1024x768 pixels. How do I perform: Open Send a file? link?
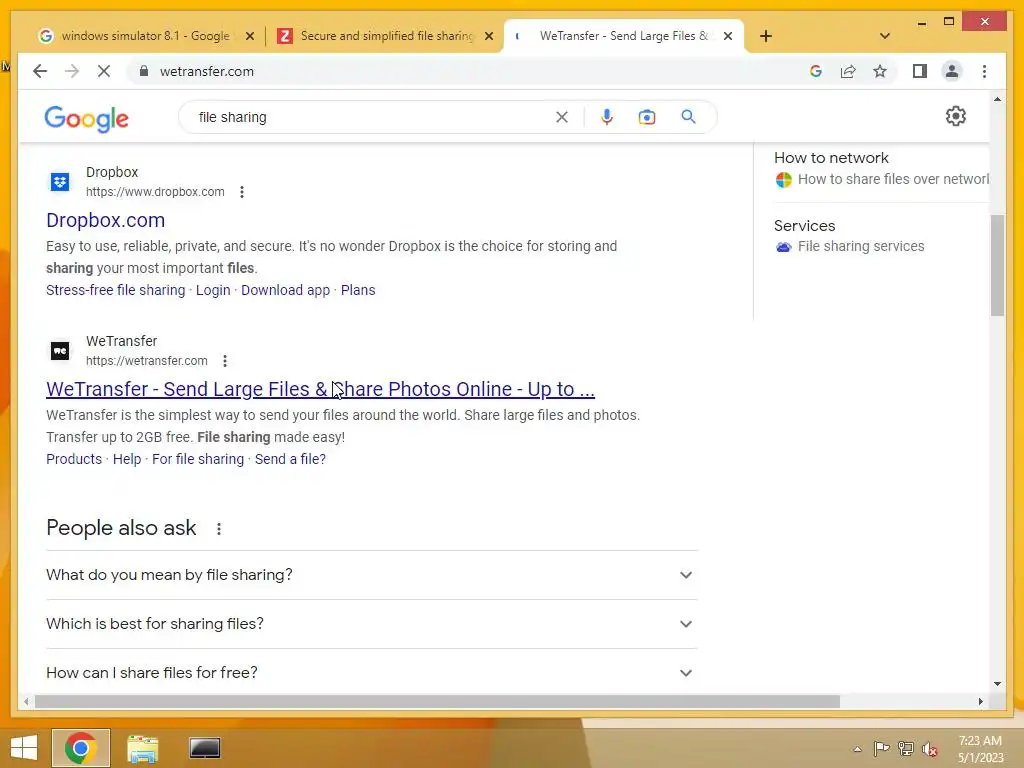[x=290, y=459]
